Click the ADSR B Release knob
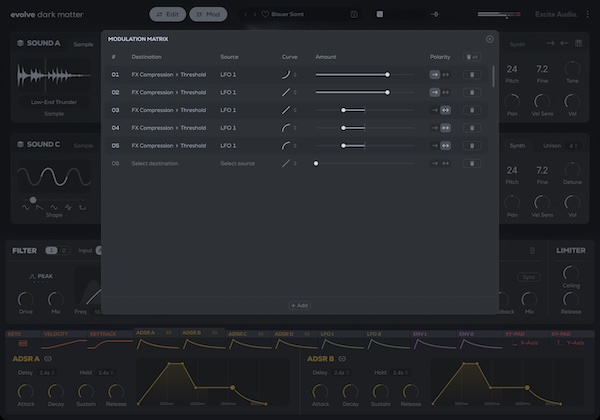This screenshot has height=420, width=600. pyautogui.click(x=411, y=392)
